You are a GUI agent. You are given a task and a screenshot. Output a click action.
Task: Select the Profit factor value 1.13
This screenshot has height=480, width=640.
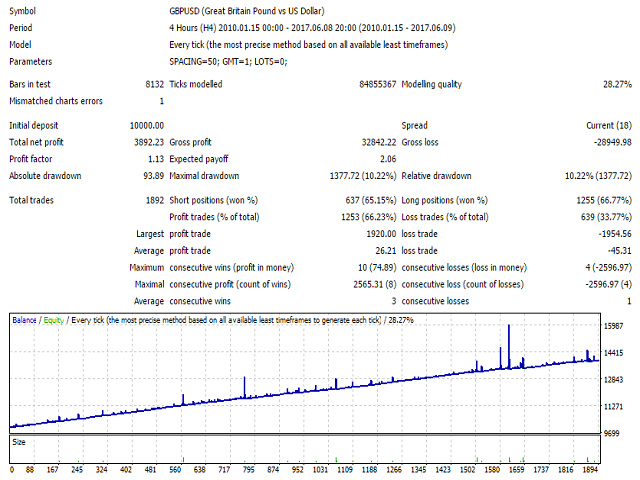[154, 159]
